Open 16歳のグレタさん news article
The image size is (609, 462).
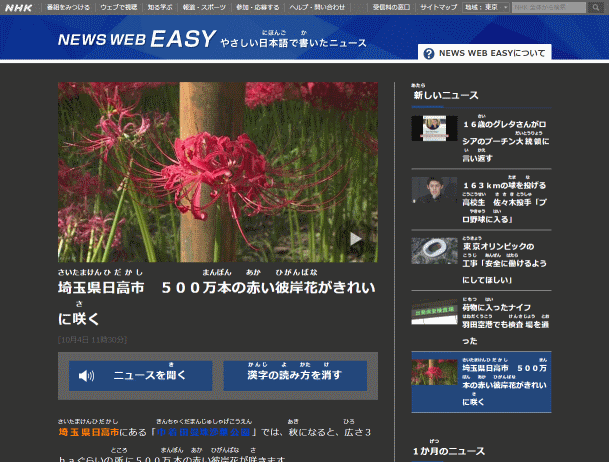click(x=506, y=141)
